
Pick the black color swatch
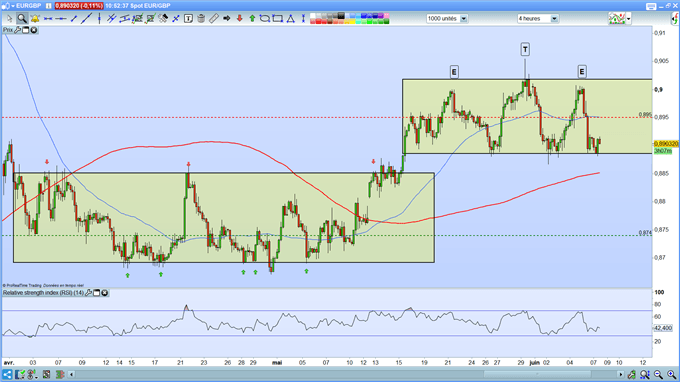pyautogui.click(x=342, y=16)
